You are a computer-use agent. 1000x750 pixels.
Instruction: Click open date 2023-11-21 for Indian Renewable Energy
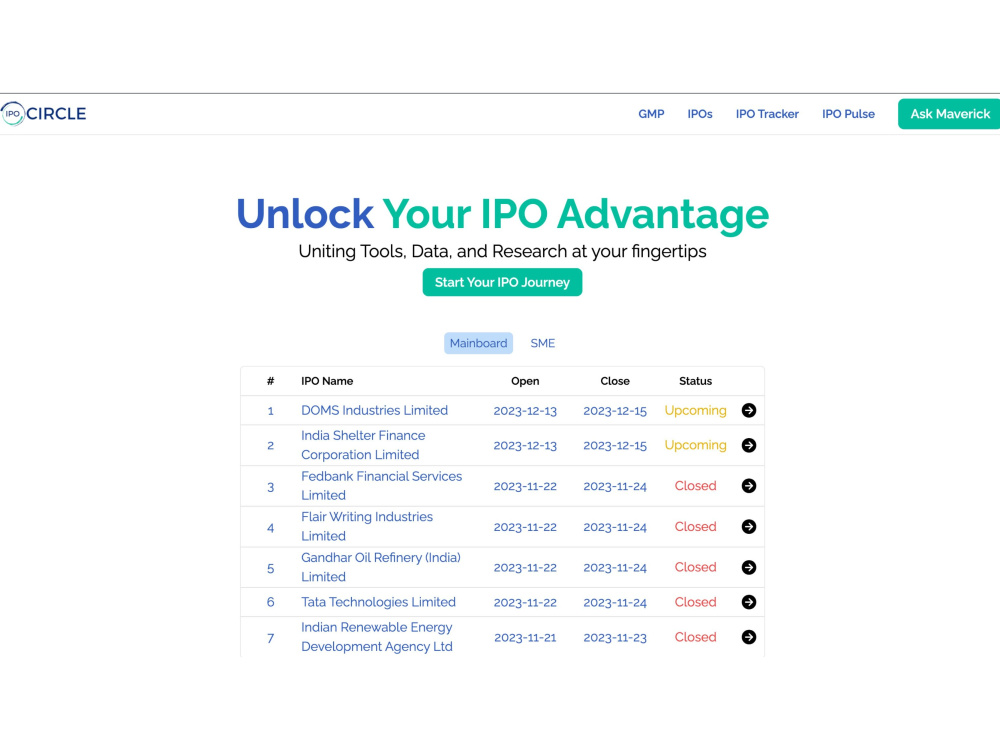pos(525,637)
